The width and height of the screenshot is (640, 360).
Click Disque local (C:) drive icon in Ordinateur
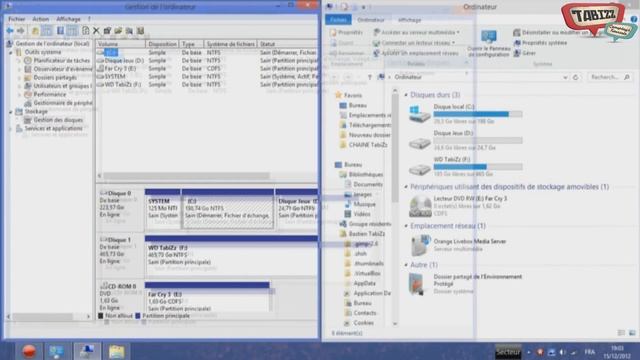coord(420,114)
